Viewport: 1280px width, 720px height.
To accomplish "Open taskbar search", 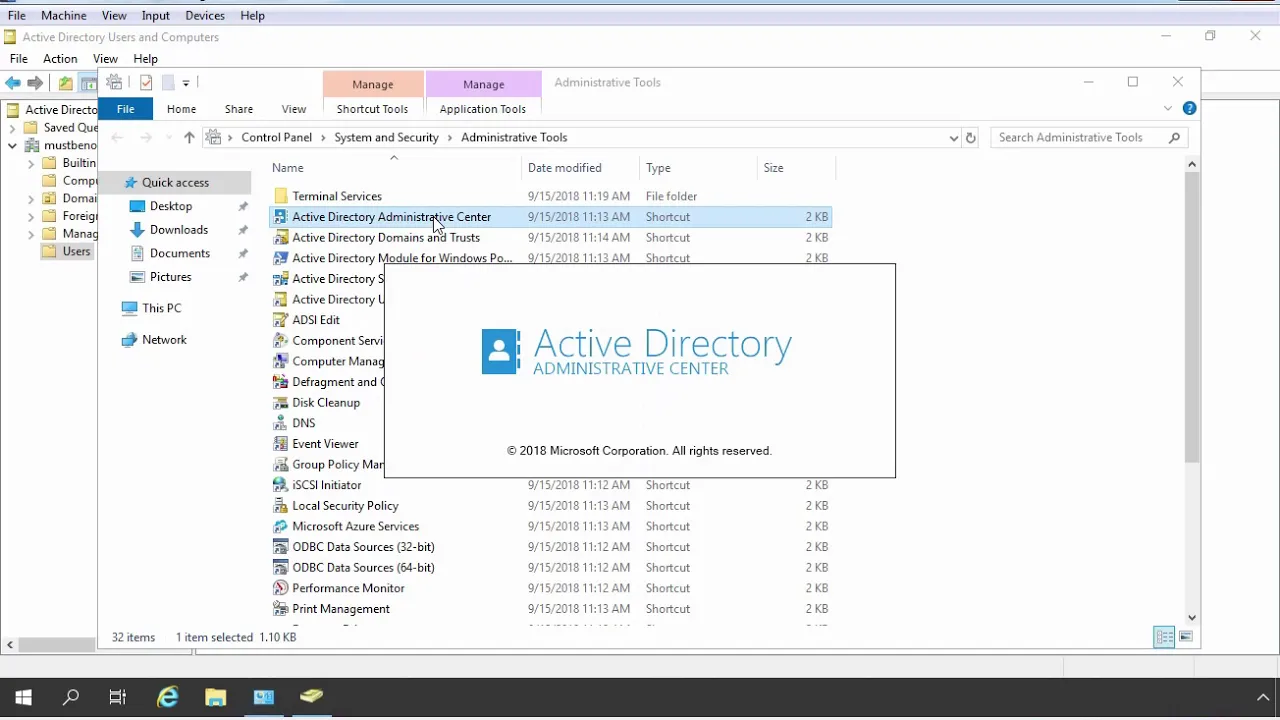I will [x=71, y=697].
